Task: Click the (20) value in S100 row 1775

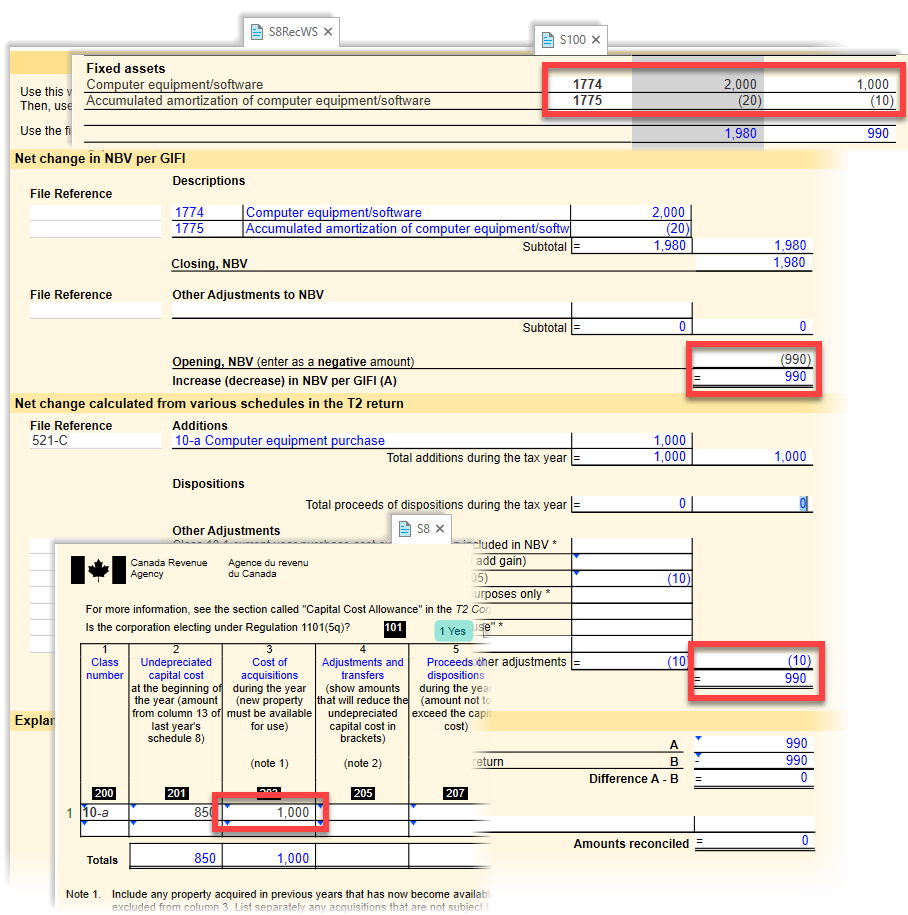Action: [750, 100]
